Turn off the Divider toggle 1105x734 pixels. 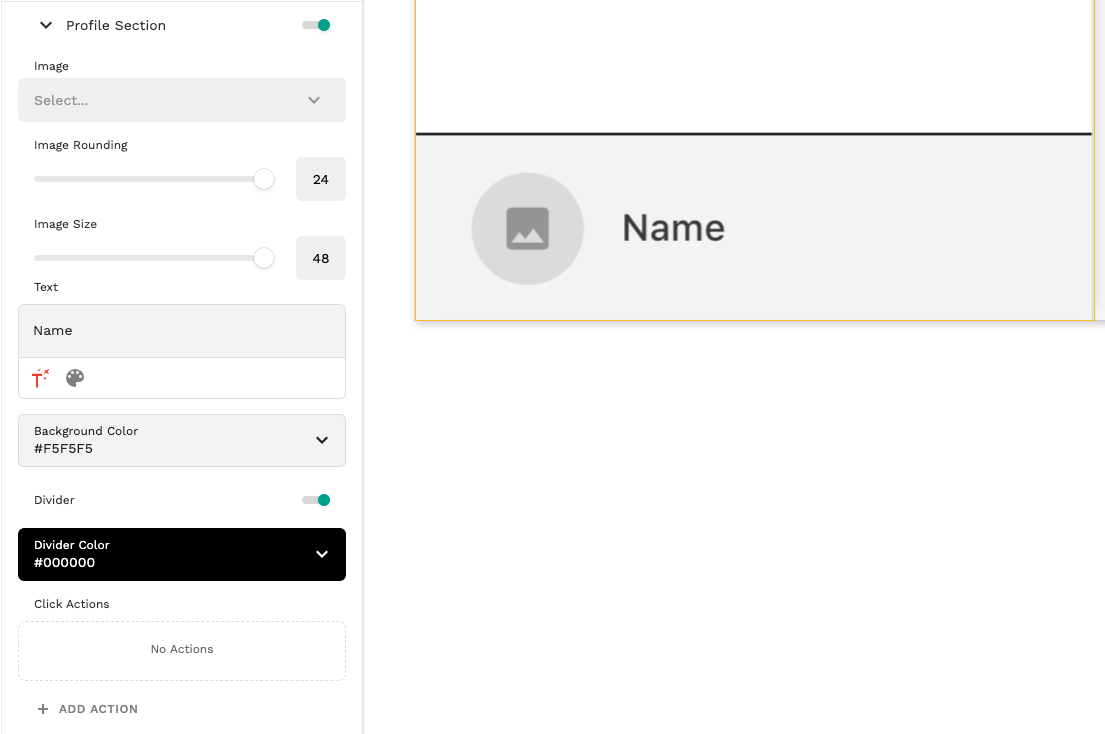click(315, 499)
